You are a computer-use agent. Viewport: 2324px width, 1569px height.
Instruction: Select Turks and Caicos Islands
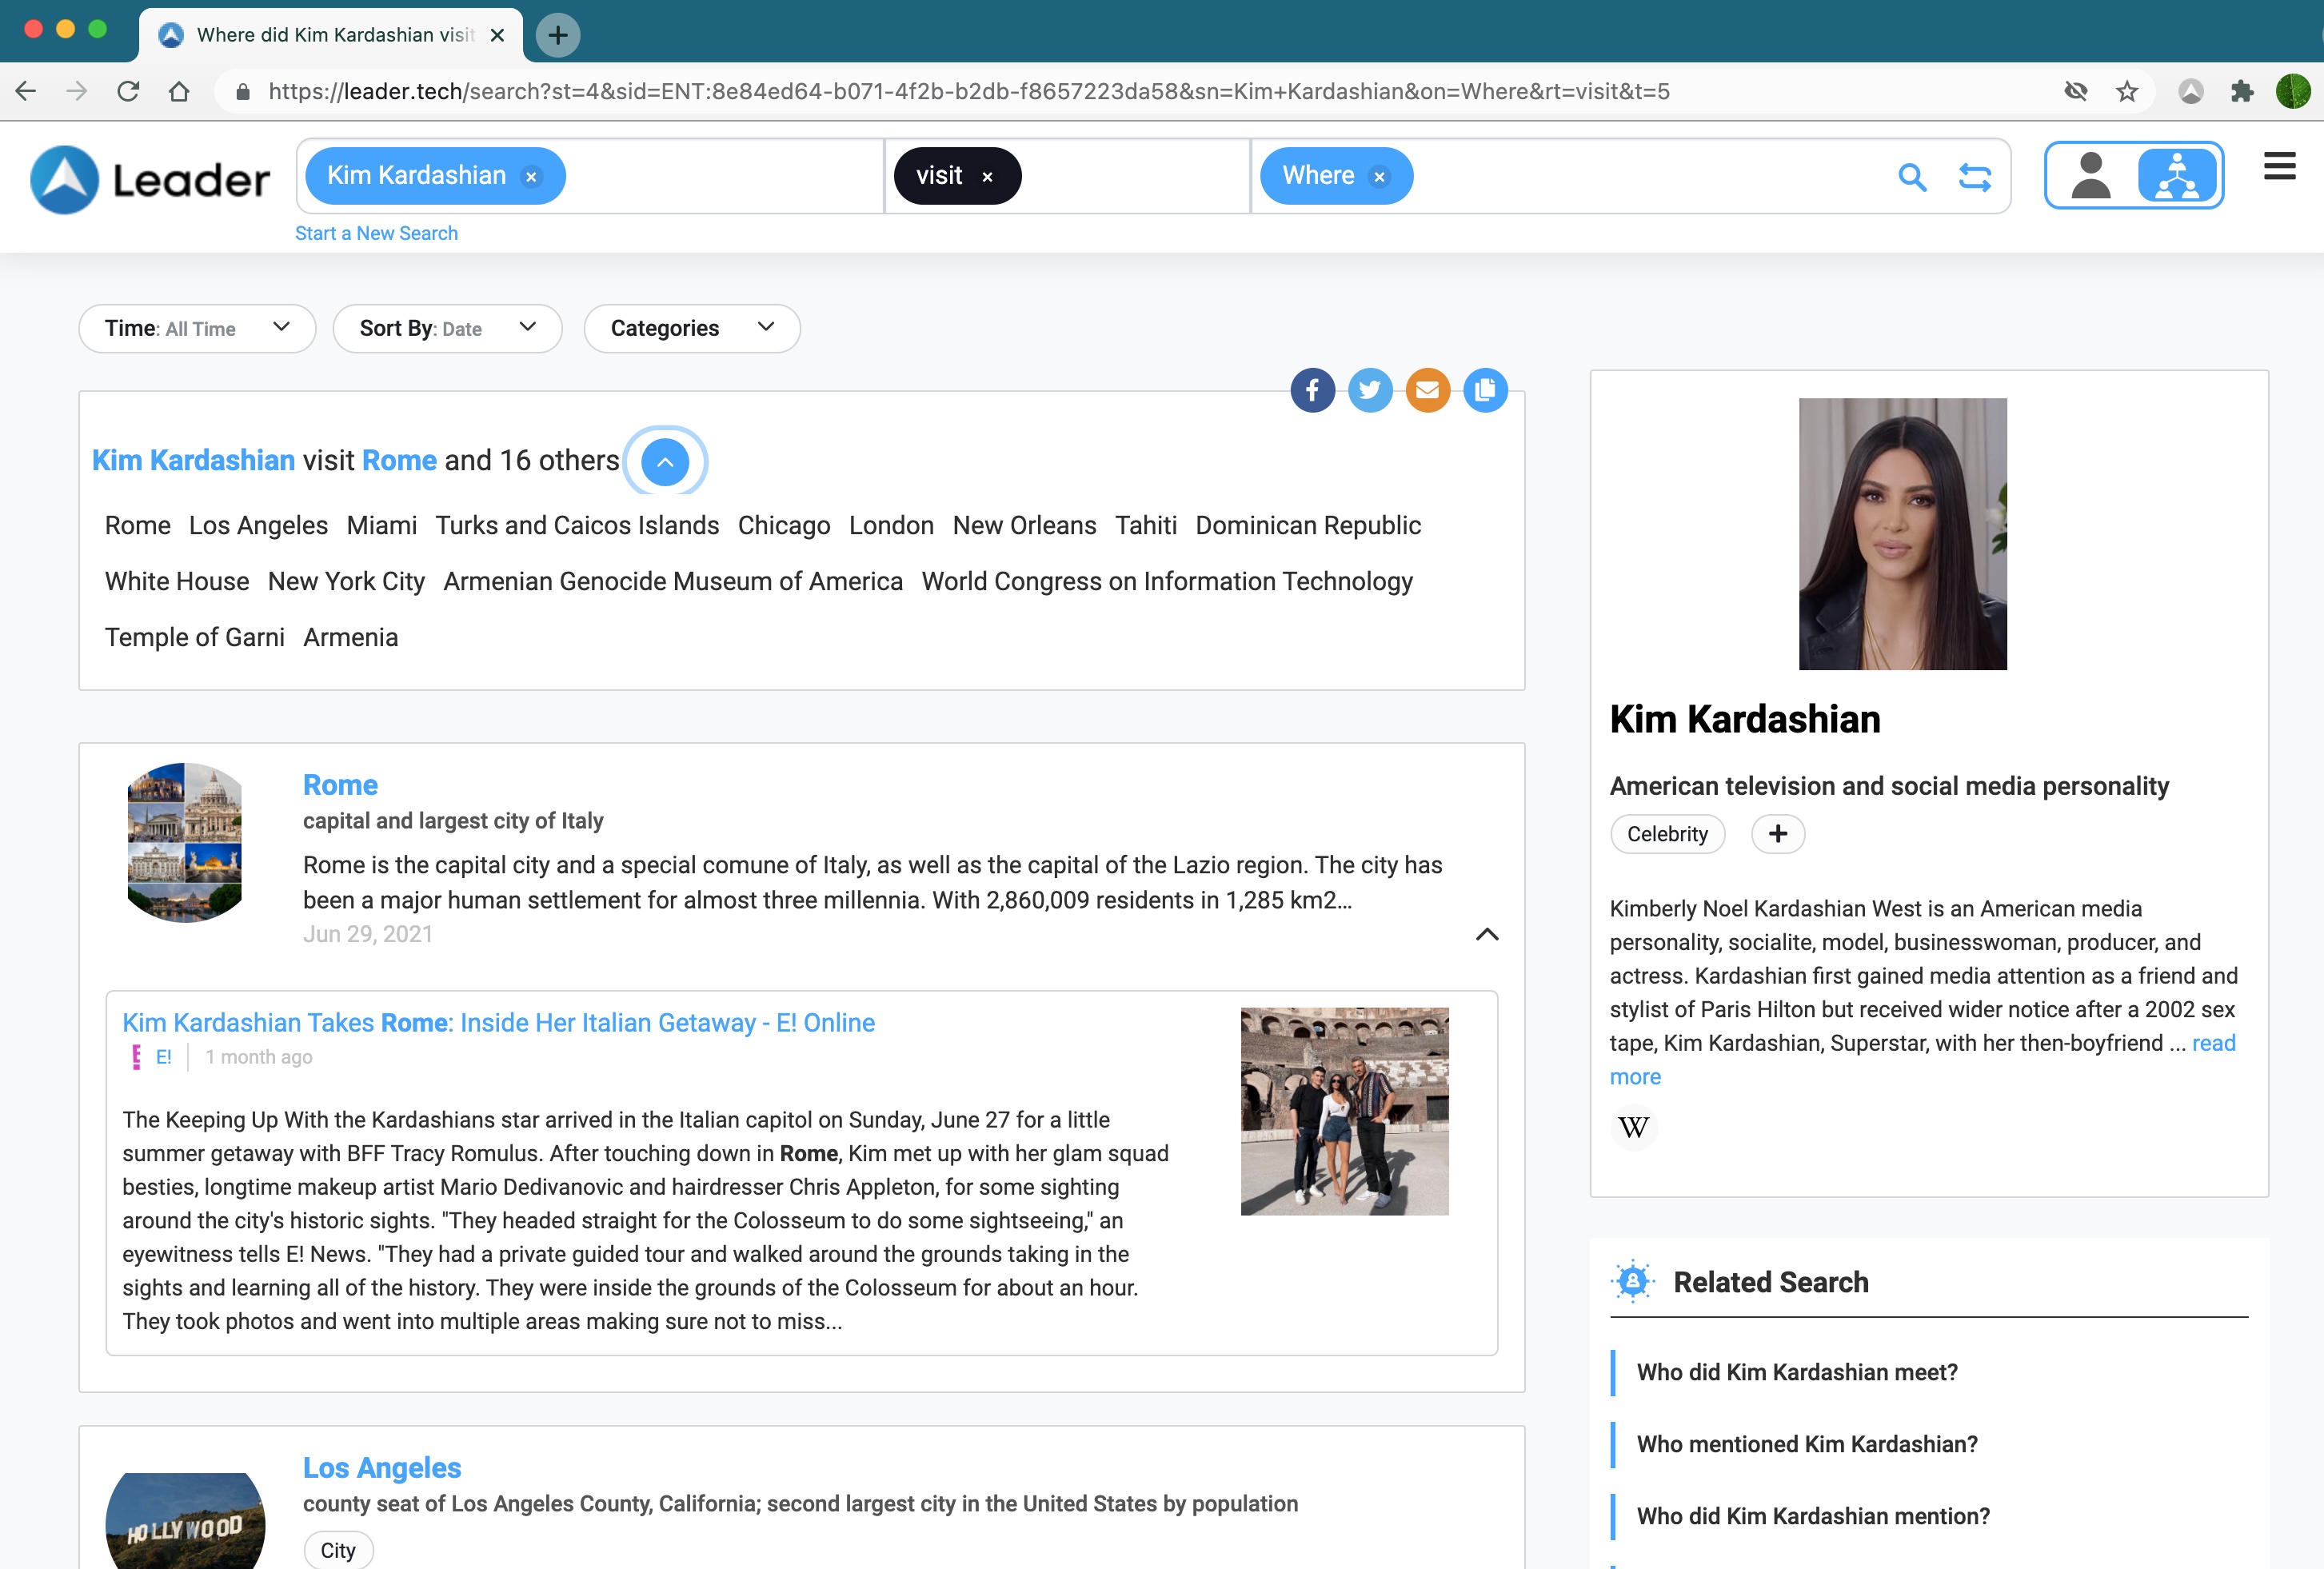pyautogui.click(x=577, y=525)
